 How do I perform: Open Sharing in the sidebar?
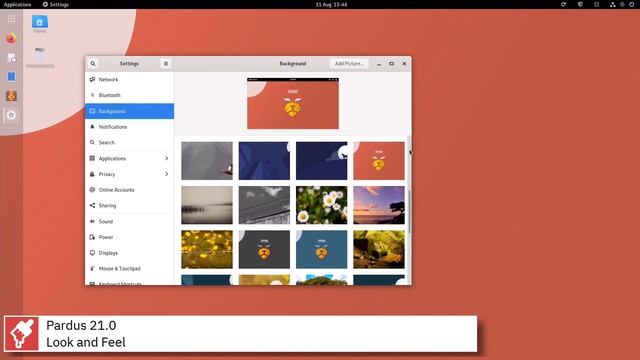(x=129, y=205)
